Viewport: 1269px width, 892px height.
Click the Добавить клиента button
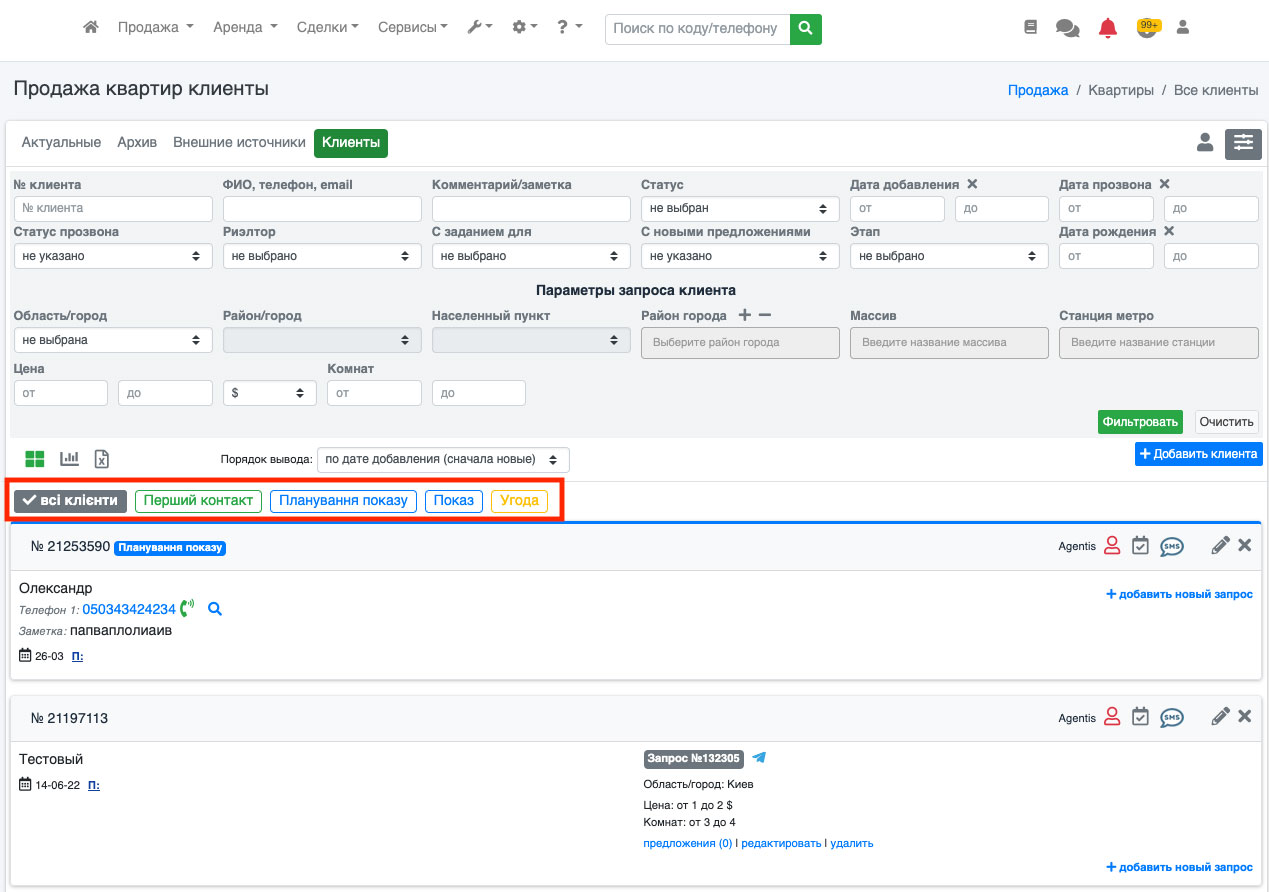1198,454
